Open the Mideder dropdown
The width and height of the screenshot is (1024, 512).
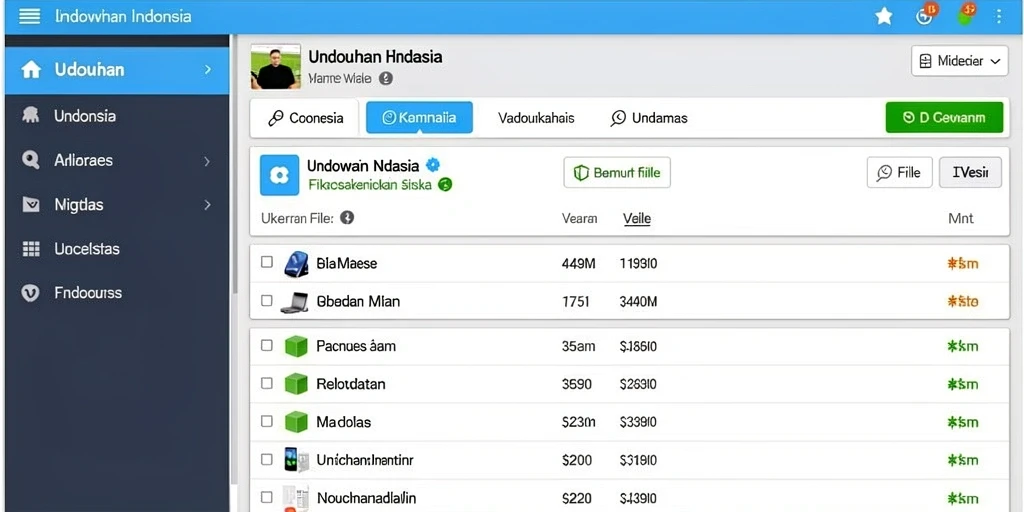click(959, 61)
